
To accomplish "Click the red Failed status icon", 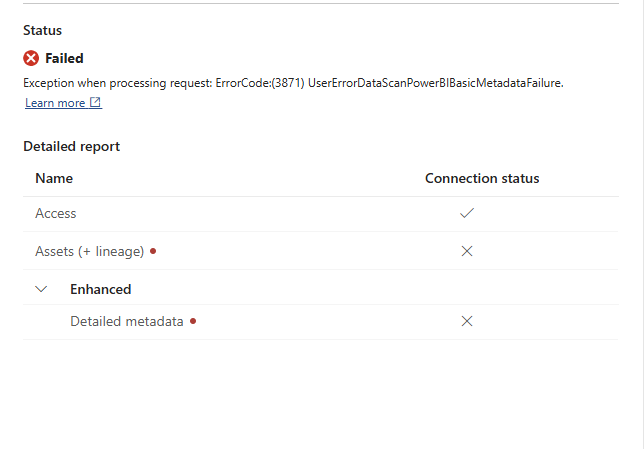I will click(31, 58).
